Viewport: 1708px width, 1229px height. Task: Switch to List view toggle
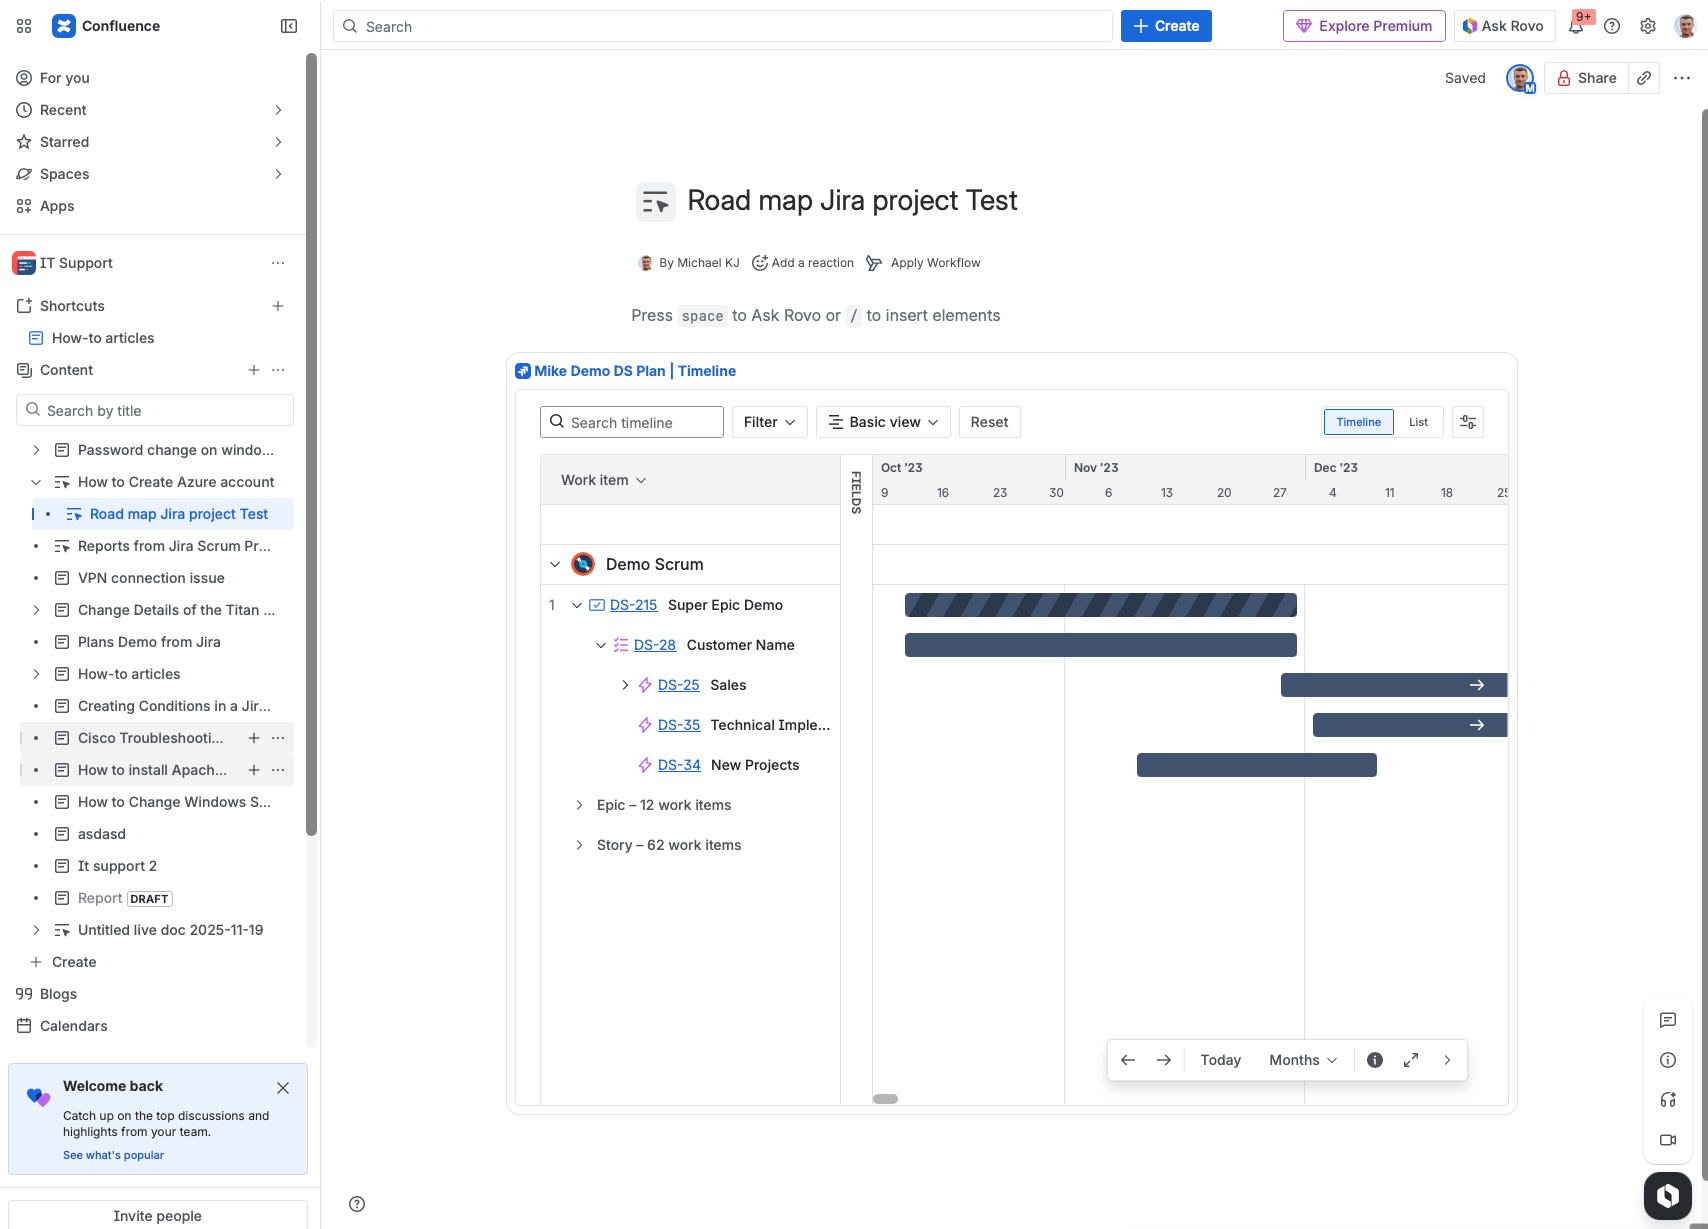pos(1418,422)
